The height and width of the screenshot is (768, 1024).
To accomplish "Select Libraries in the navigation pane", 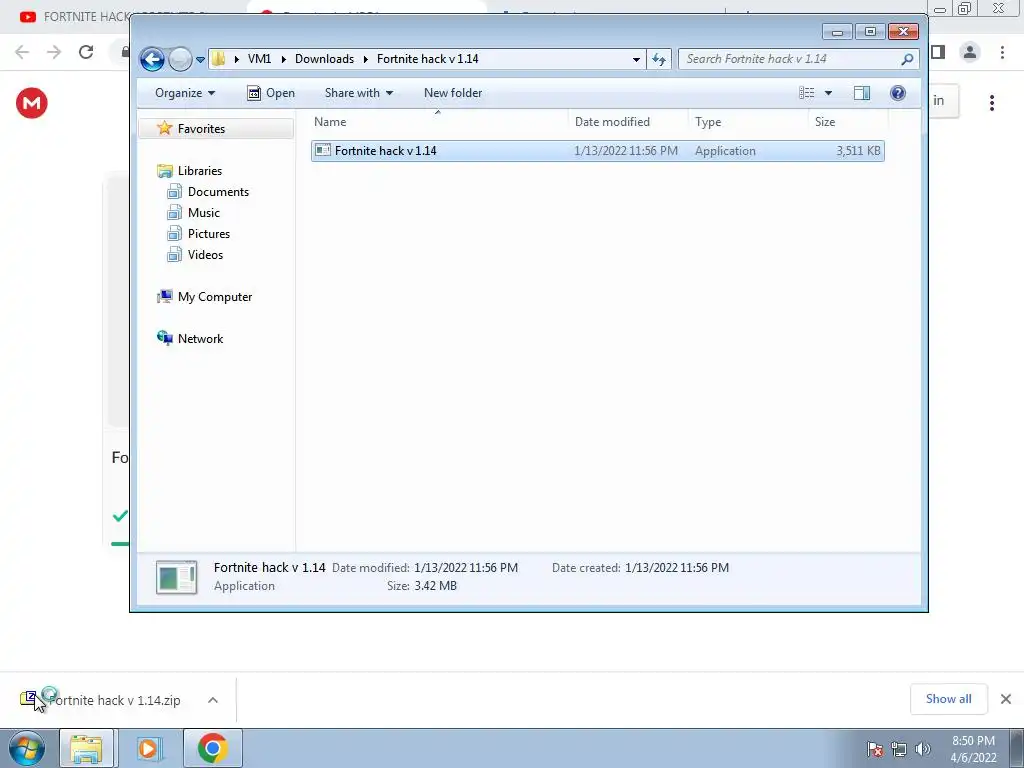I will [200, 170].
